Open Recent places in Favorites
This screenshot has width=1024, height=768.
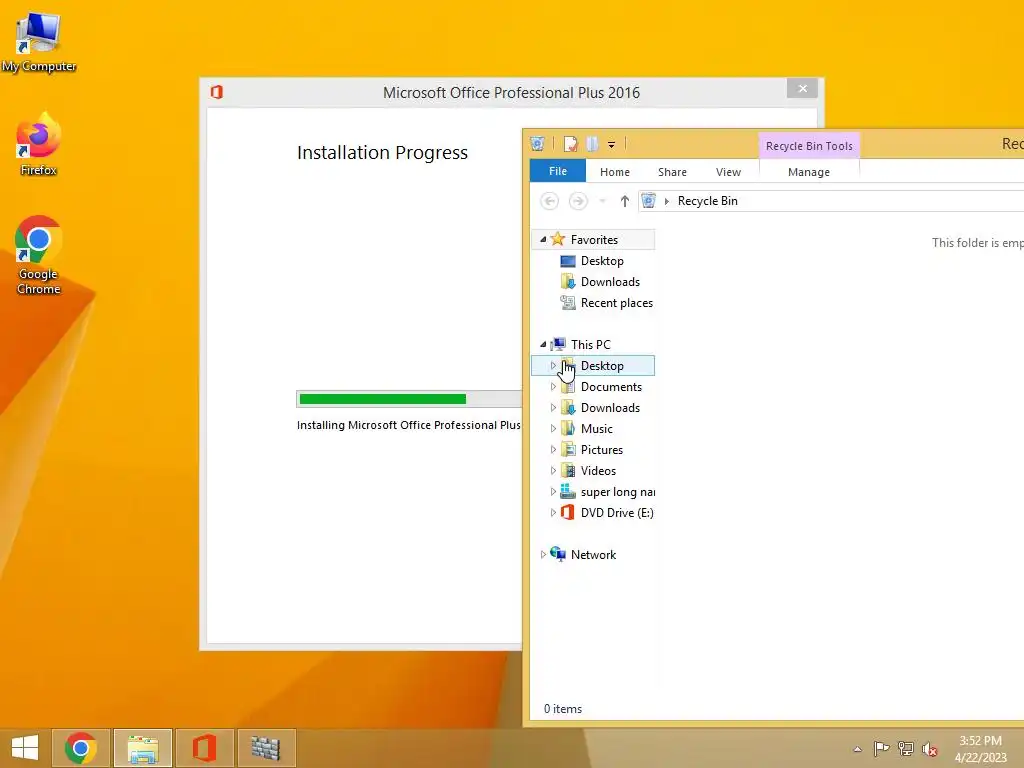616,303
